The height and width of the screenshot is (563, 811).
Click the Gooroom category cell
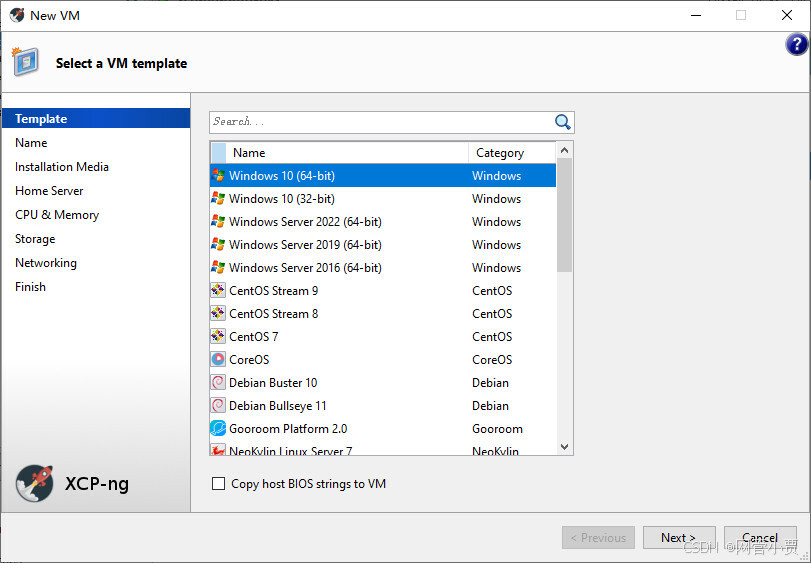pos(497,429)
